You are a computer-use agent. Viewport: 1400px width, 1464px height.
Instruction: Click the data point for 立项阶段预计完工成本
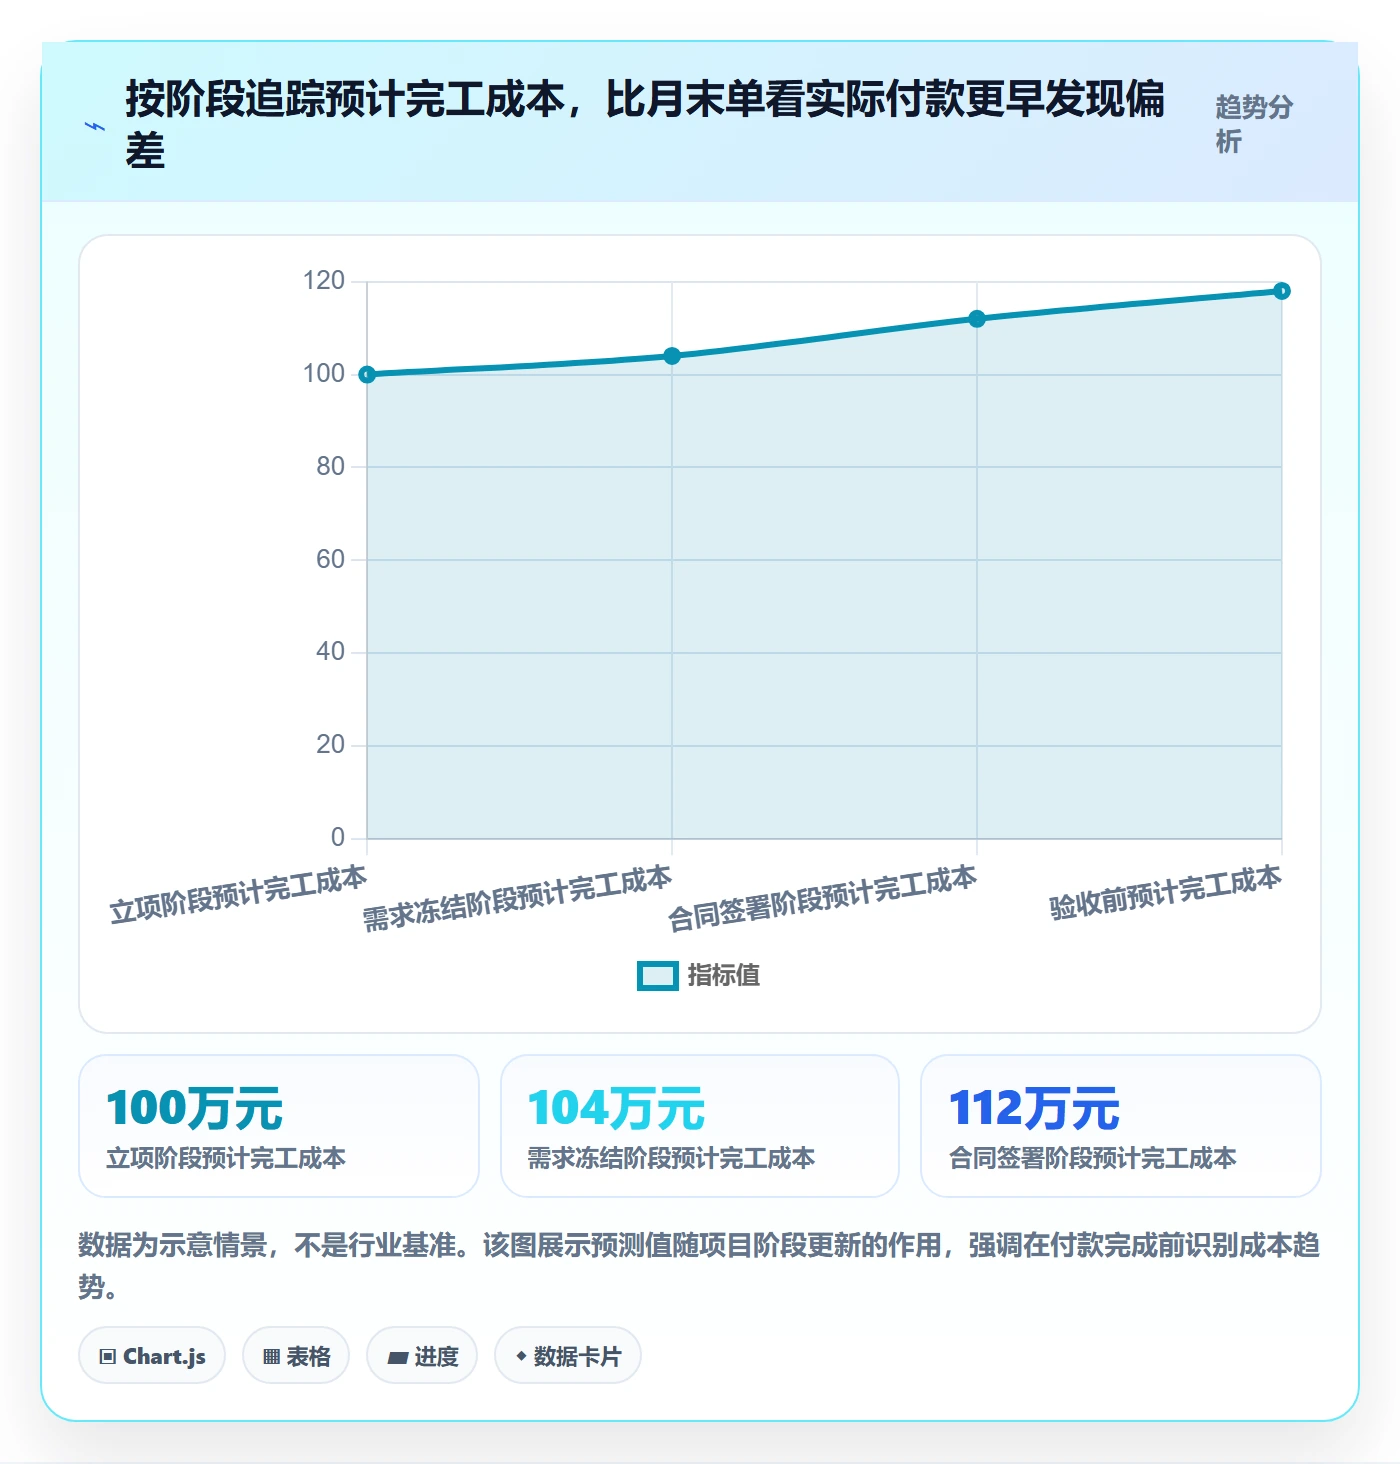[367, 374]
